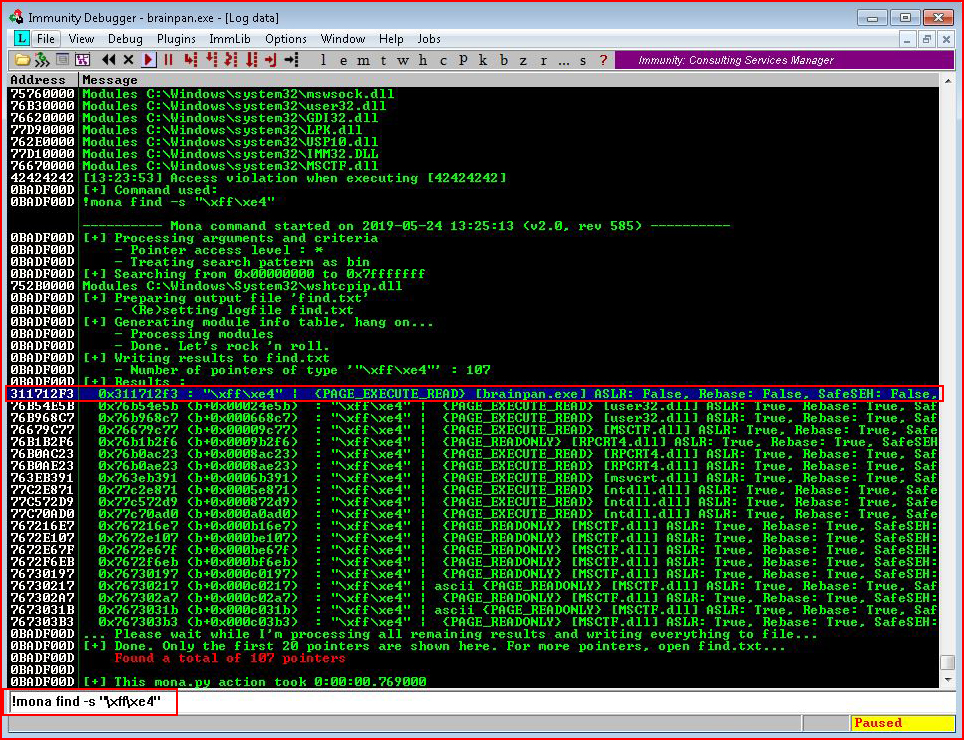This screenshot has width=964, height=740.
Task: Show Call stack with 'k' button
Action: click(483, 60)
